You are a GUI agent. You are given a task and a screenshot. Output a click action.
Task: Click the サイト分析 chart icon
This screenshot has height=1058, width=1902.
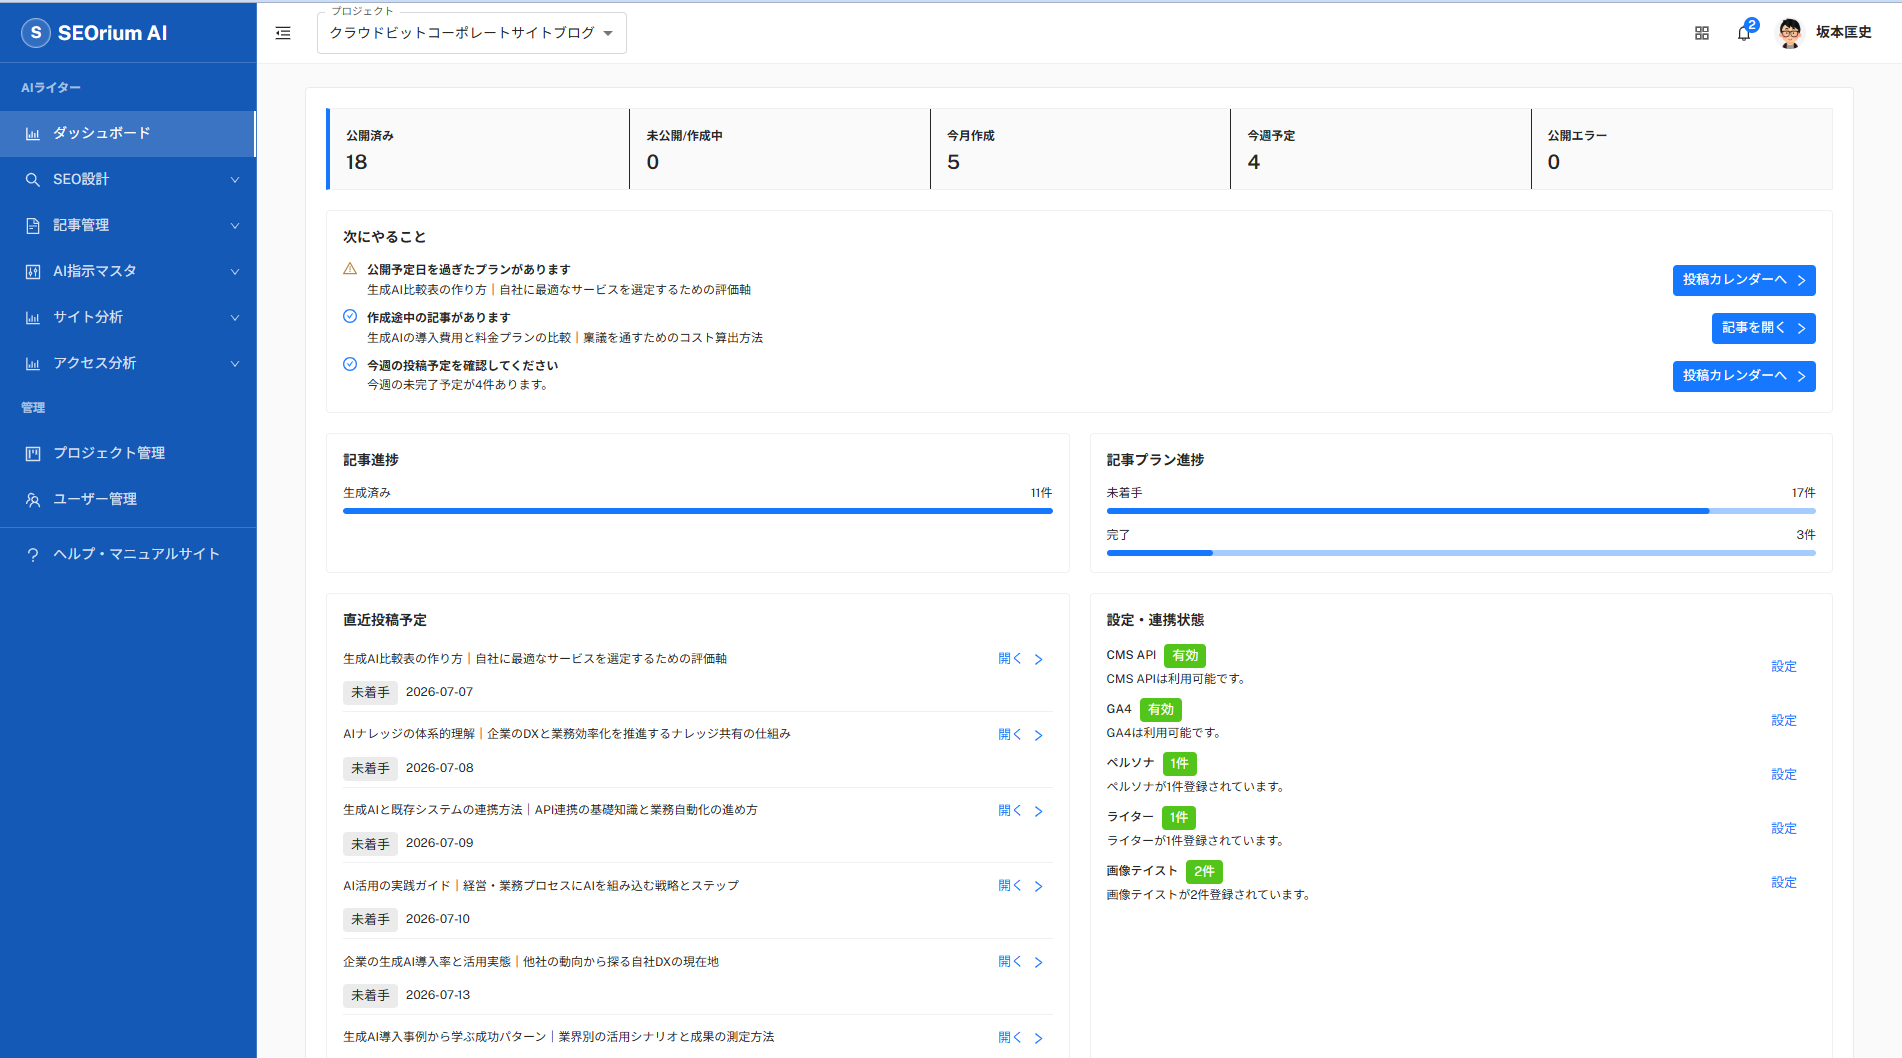click(x=33, y=317)
